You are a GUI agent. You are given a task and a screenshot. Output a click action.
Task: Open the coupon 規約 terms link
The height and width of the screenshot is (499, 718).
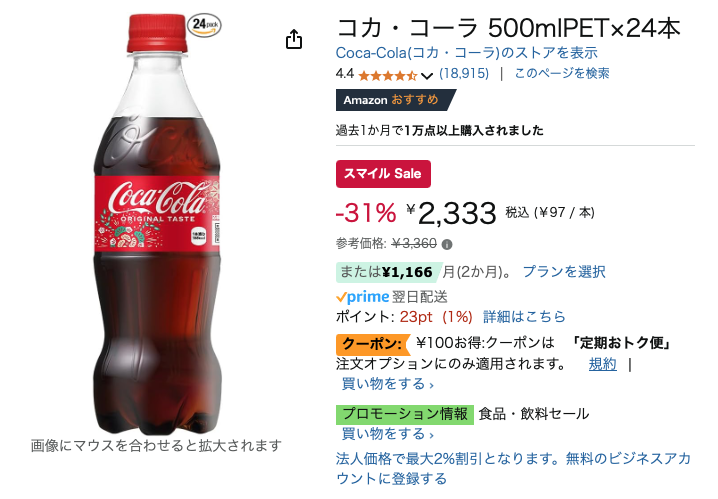[x=603, y=364]
